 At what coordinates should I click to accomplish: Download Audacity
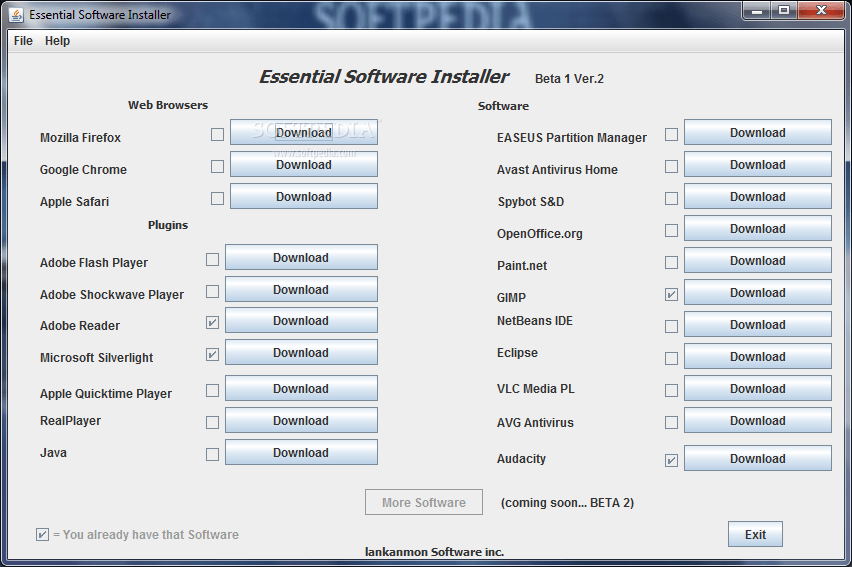(x=757, y=458)
